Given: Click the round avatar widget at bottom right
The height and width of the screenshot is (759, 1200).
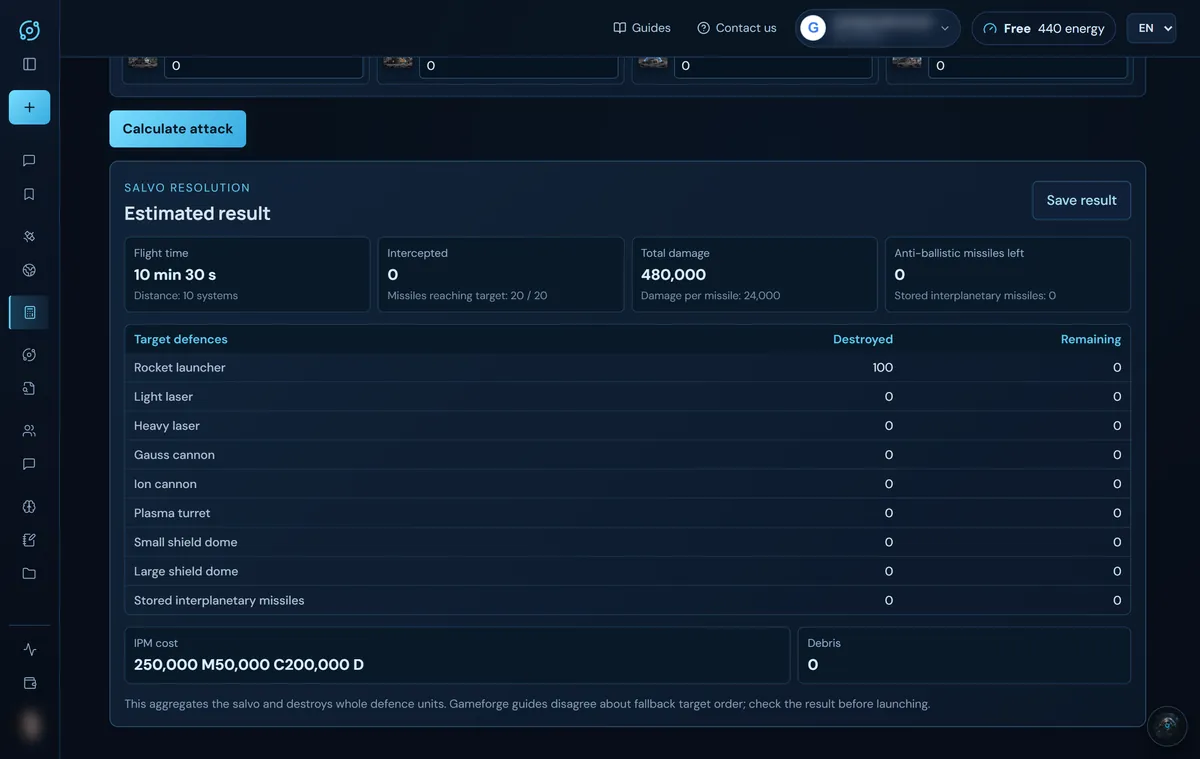Looking at the screenshot, I should (x=1166, y=726).
